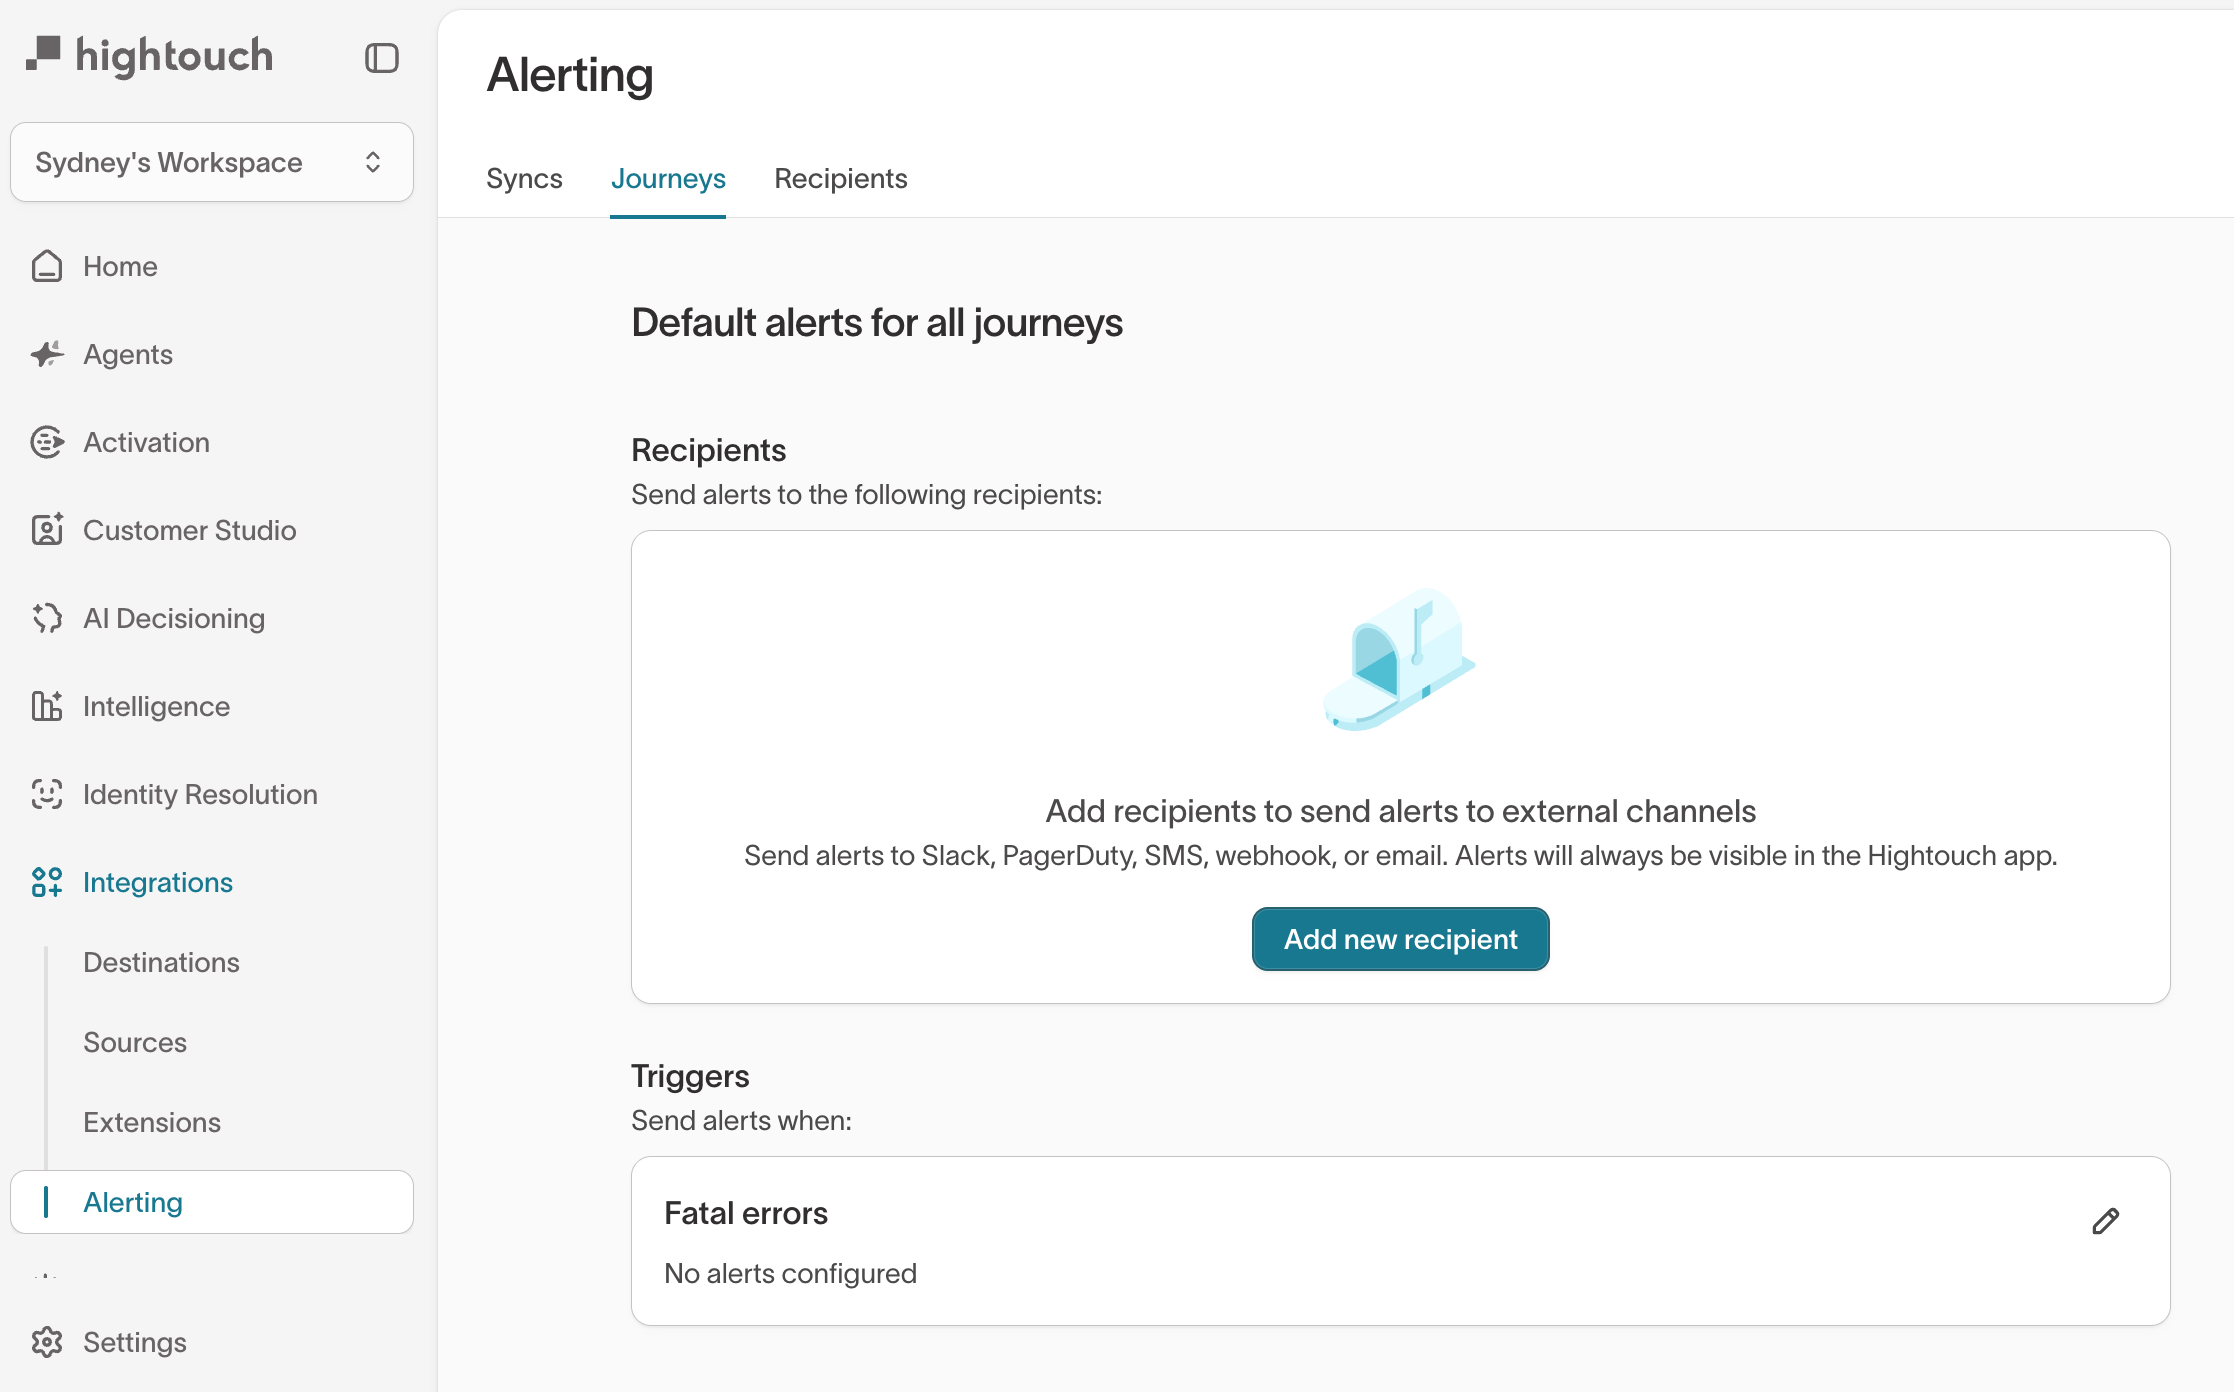The width and height of the screenshot is (2234, 1392).
Task: Switch to the Syncs tab
Action: [x=524, y=178]
